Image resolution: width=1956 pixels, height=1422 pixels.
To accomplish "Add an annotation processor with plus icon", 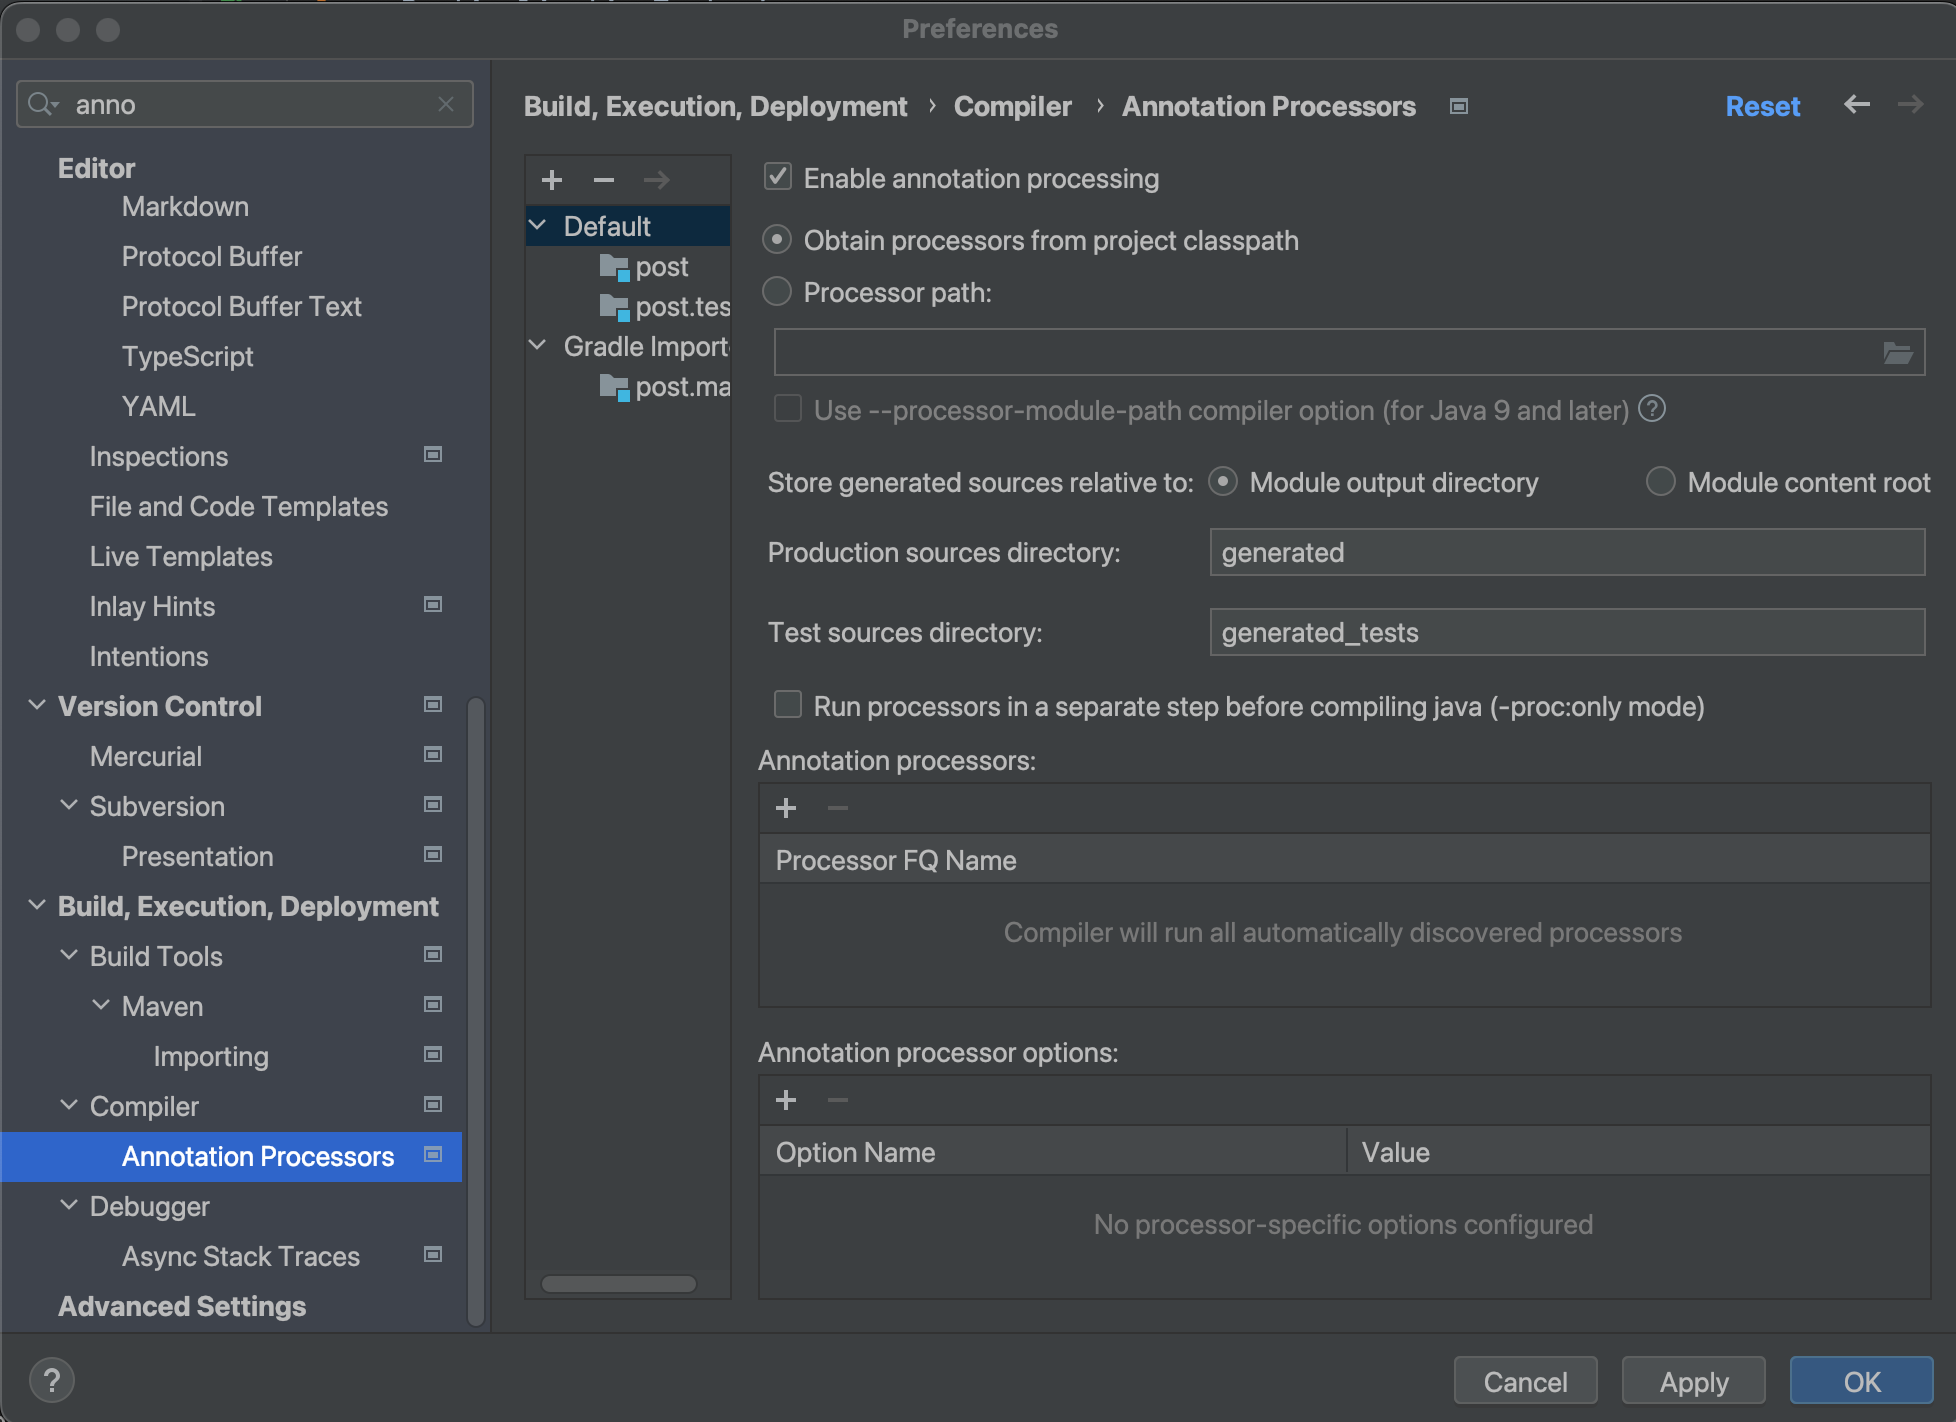I will 786,808.
